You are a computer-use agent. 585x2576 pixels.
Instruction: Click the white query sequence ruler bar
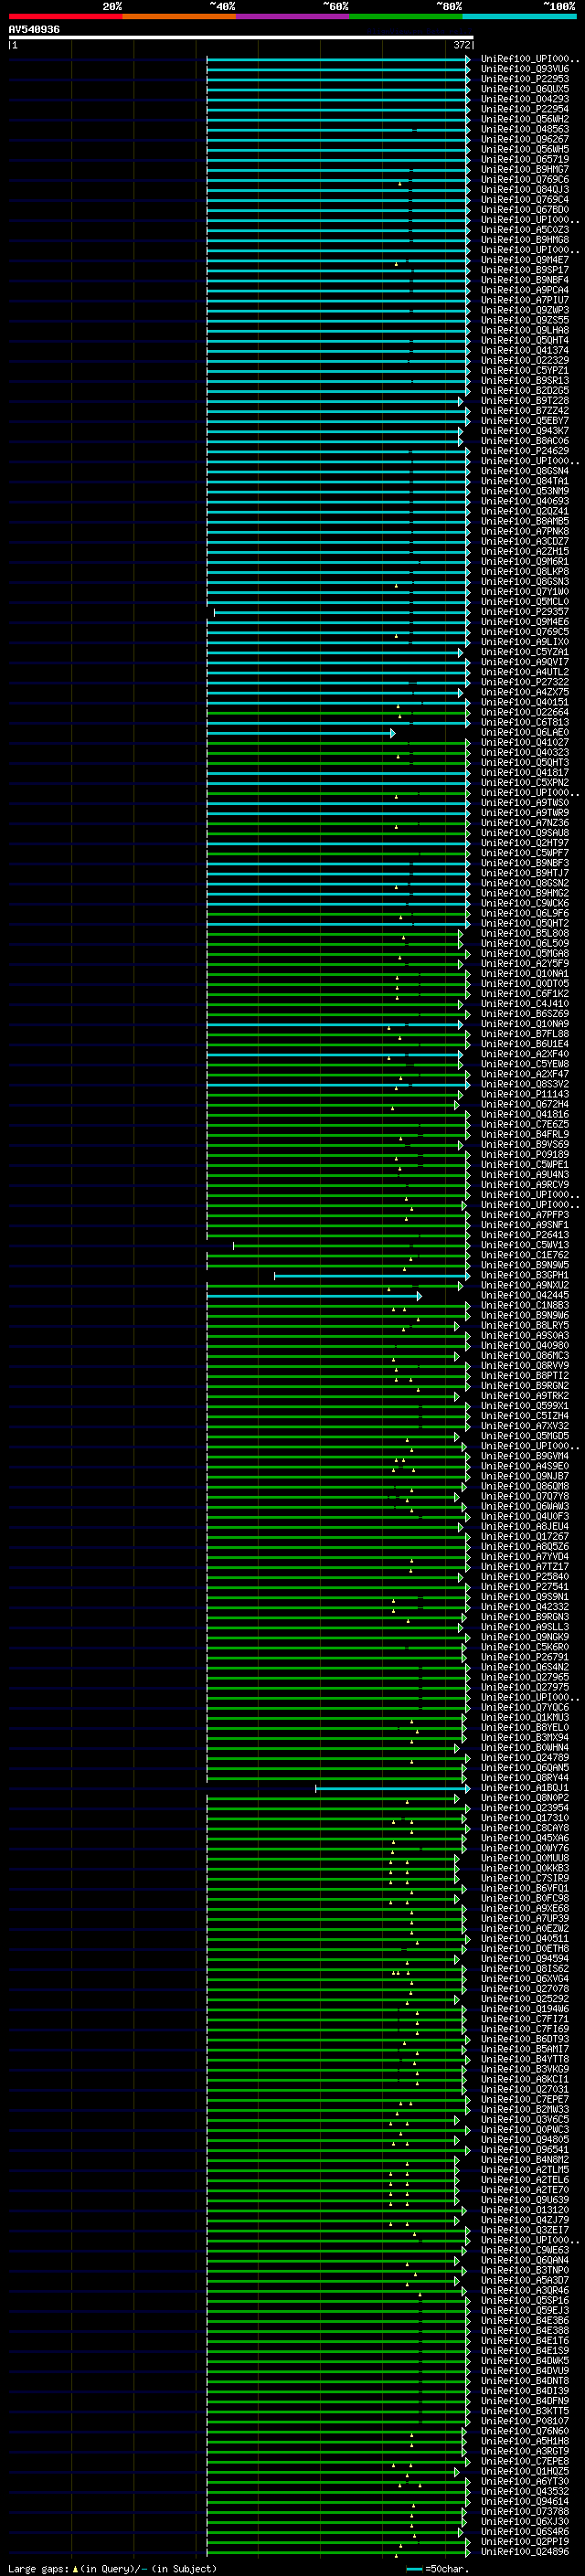coord(241,38)
